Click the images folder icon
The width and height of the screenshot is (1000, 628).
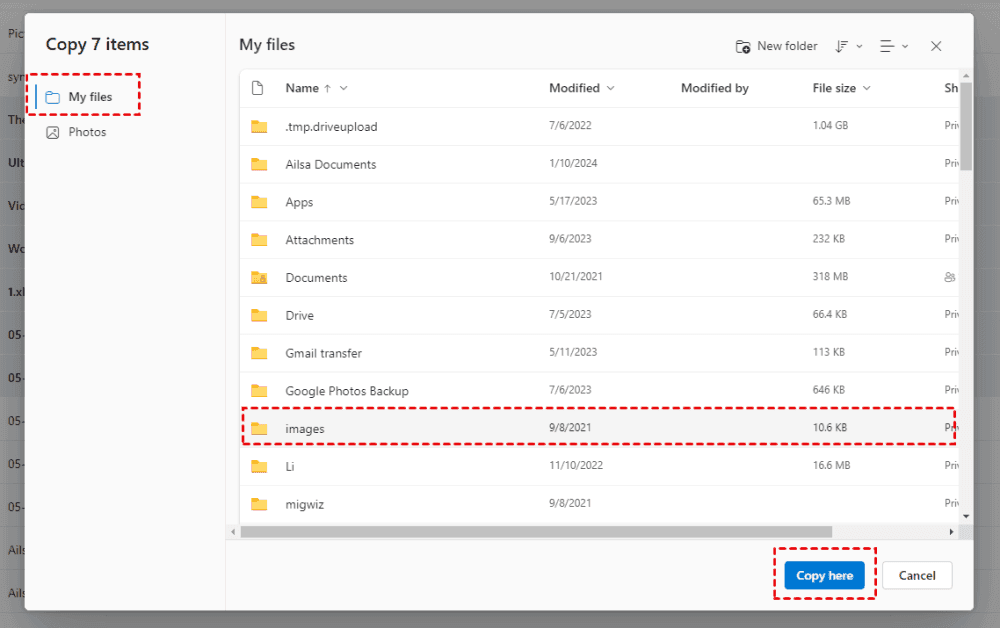tap(259, 428)
